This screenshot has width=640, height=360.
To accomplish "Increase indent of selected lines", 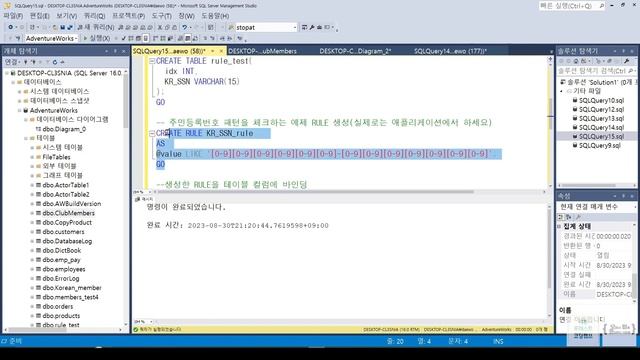I will pos(230,38).
